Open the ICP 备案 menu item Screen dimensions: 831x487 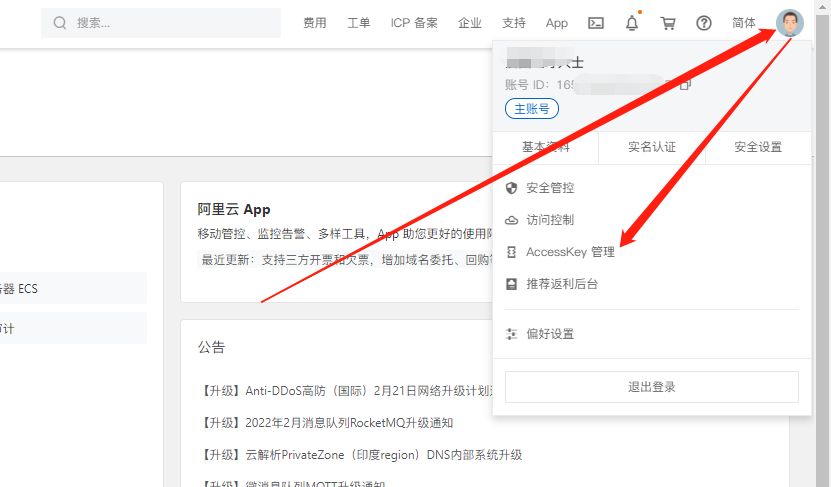[414, 23]
